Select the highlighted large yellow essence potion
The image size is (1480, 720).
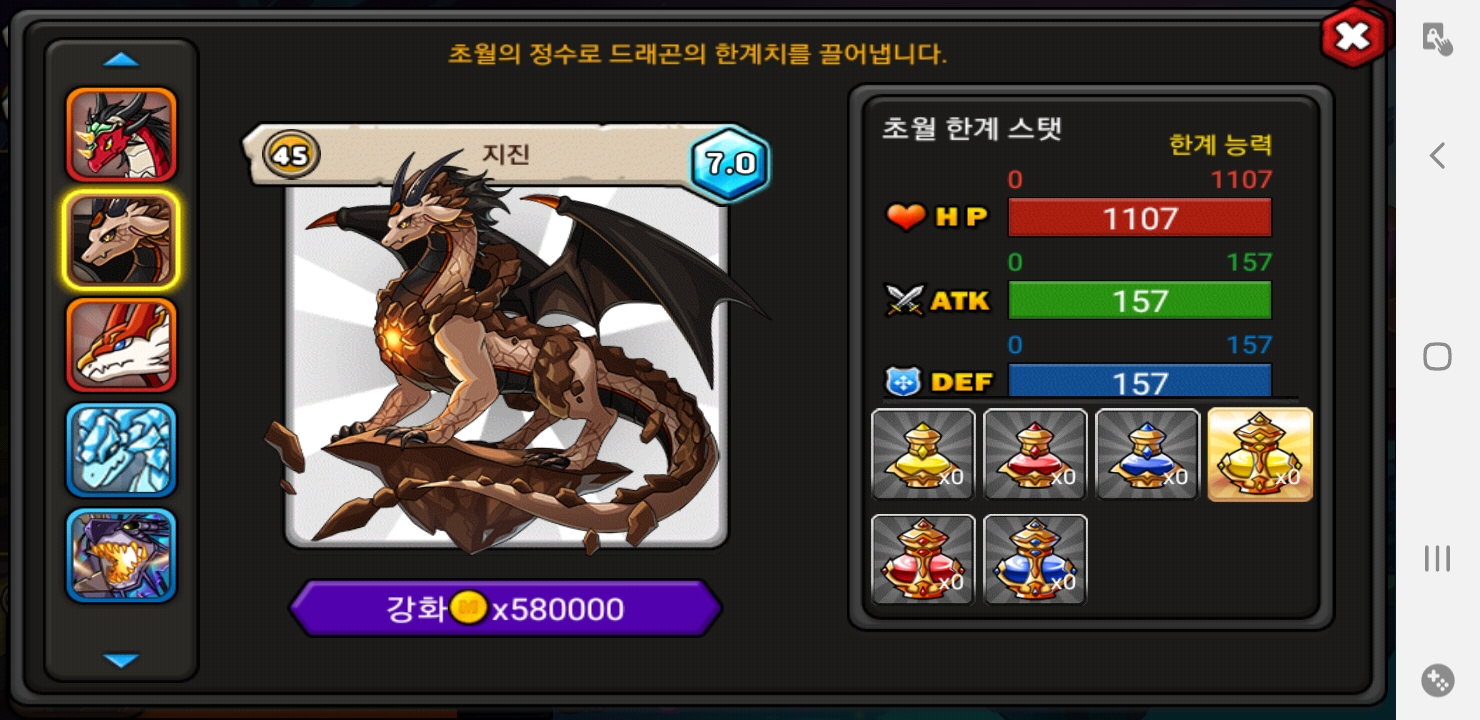(1260, 454)
